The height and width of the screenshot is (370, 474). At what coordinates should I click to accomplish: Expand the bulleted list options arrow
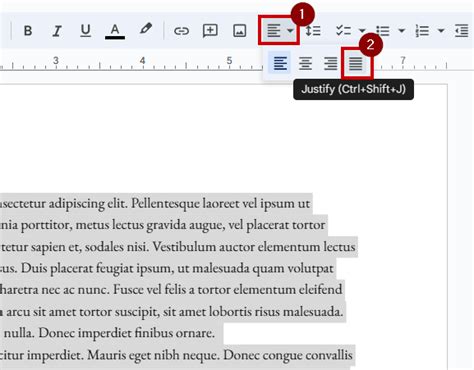(402, 31)
